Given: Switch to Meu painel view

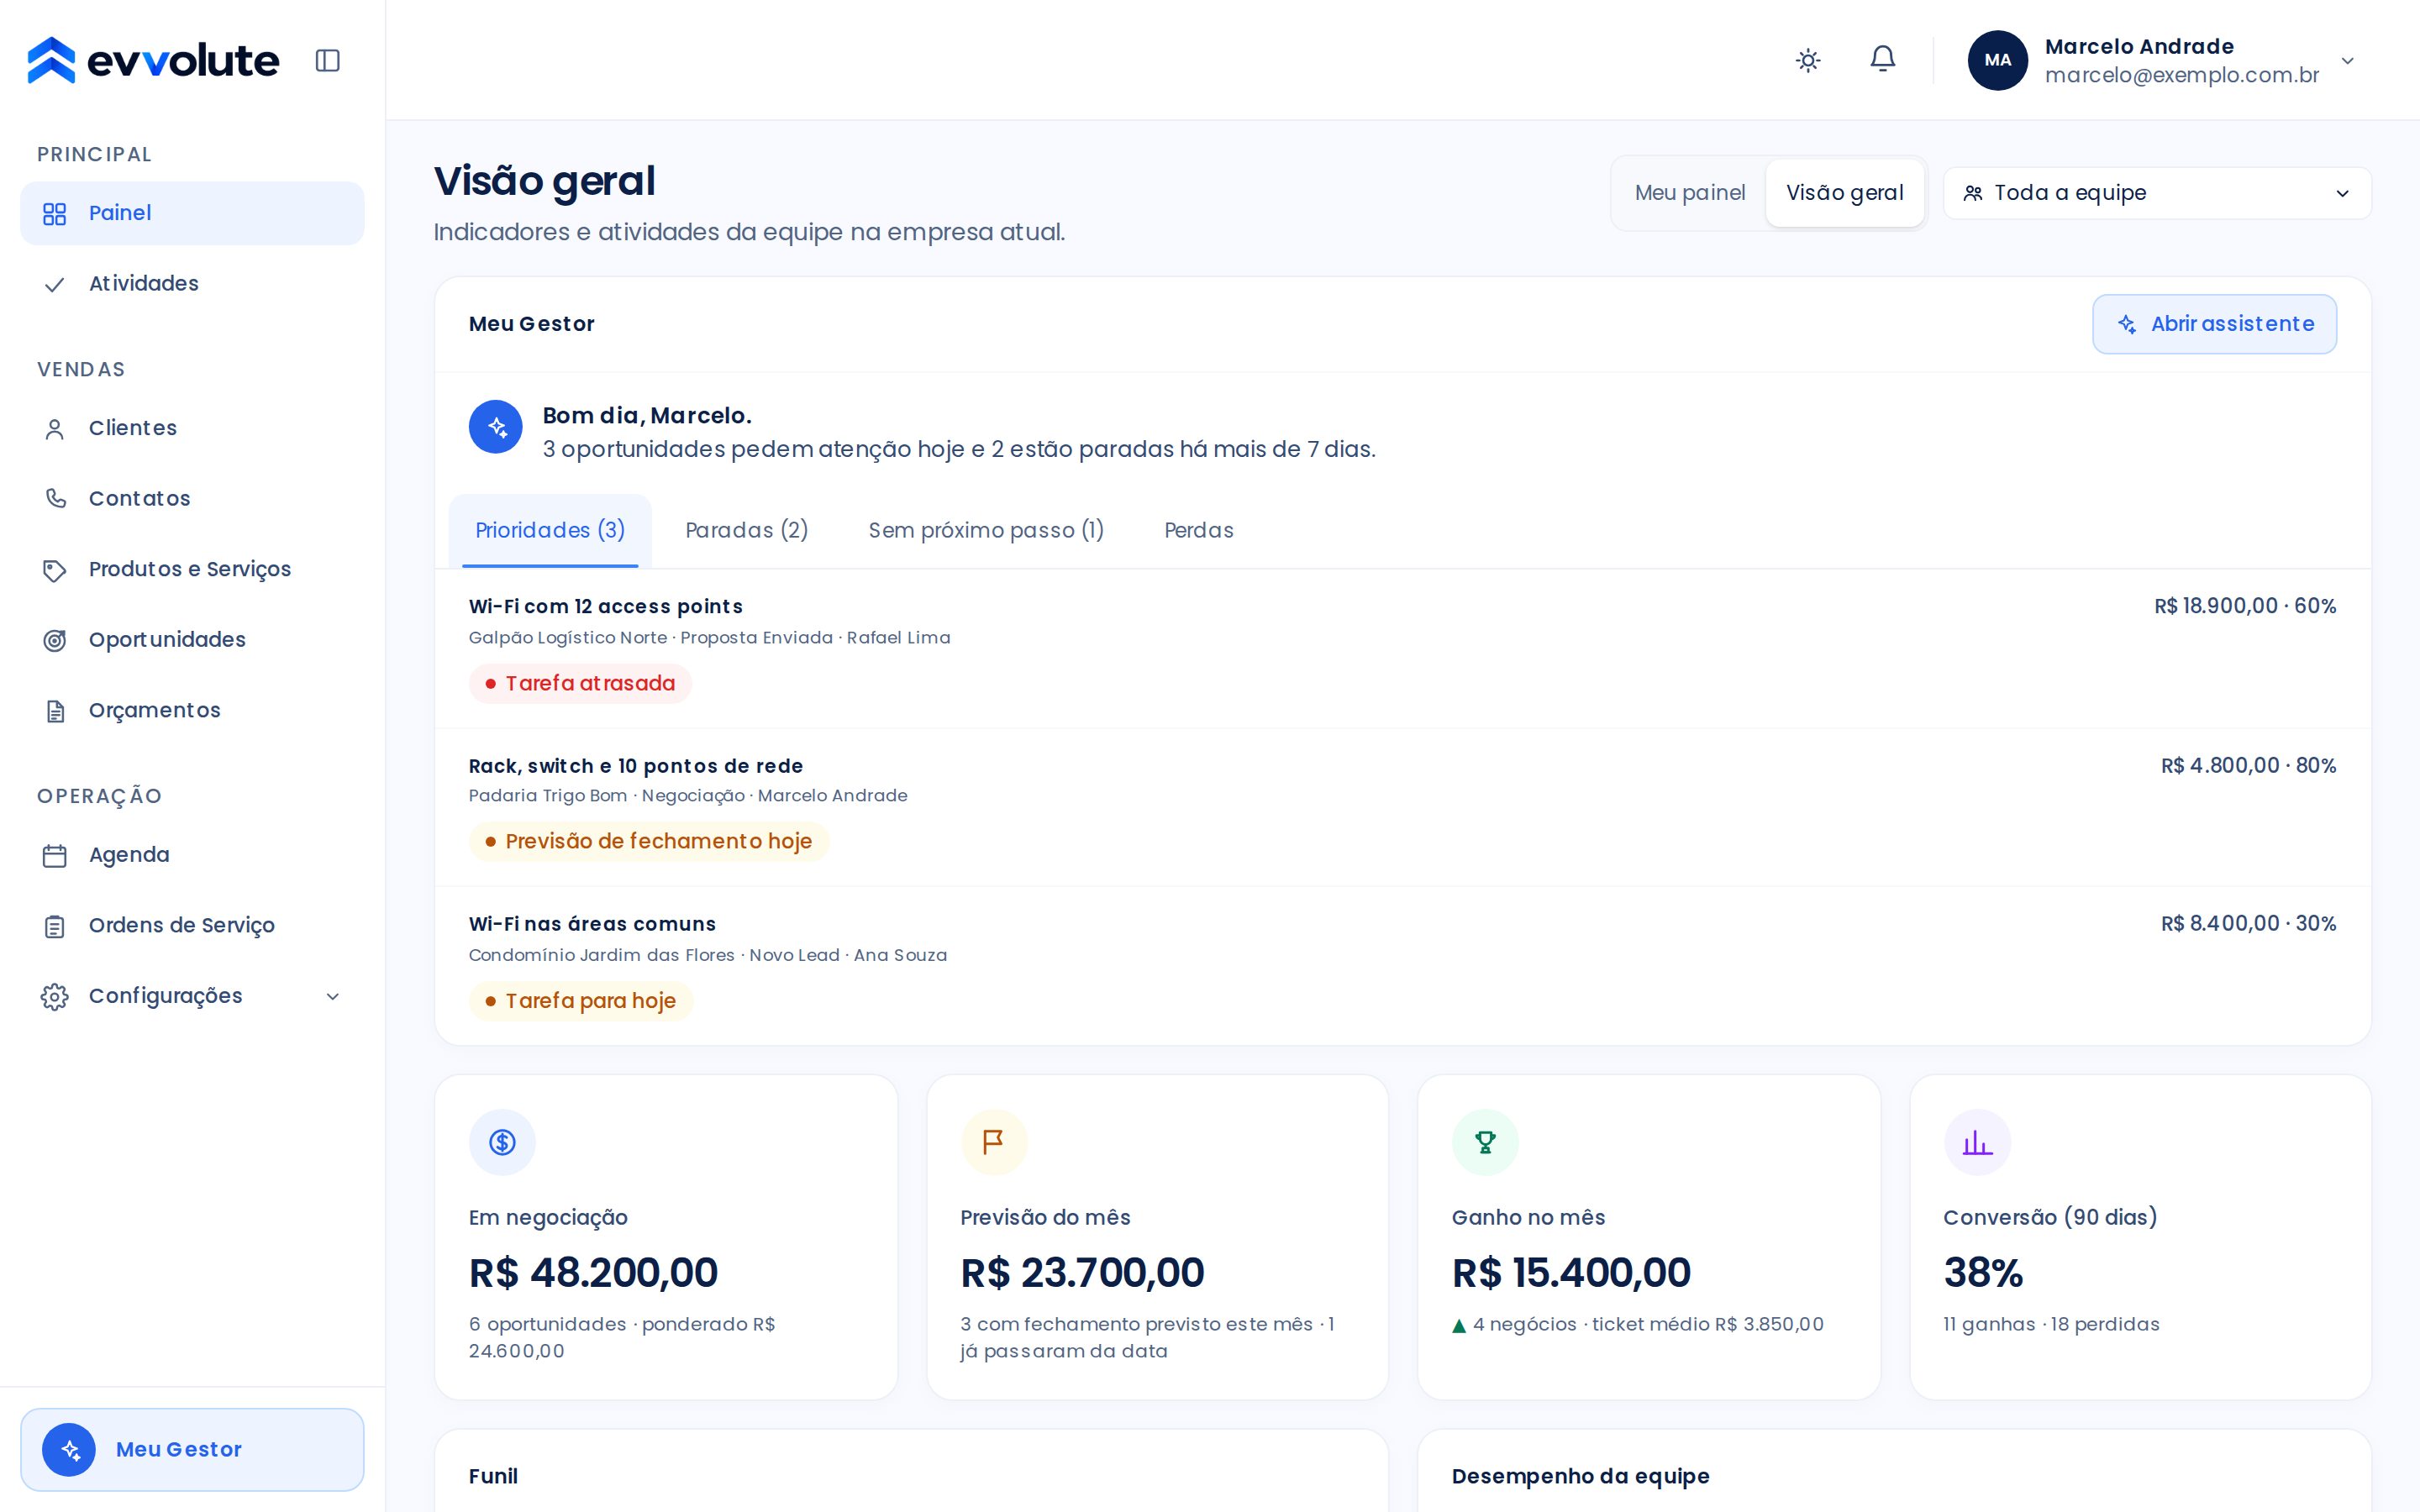Looking at the screenshot, I should tap(1690, 193).
